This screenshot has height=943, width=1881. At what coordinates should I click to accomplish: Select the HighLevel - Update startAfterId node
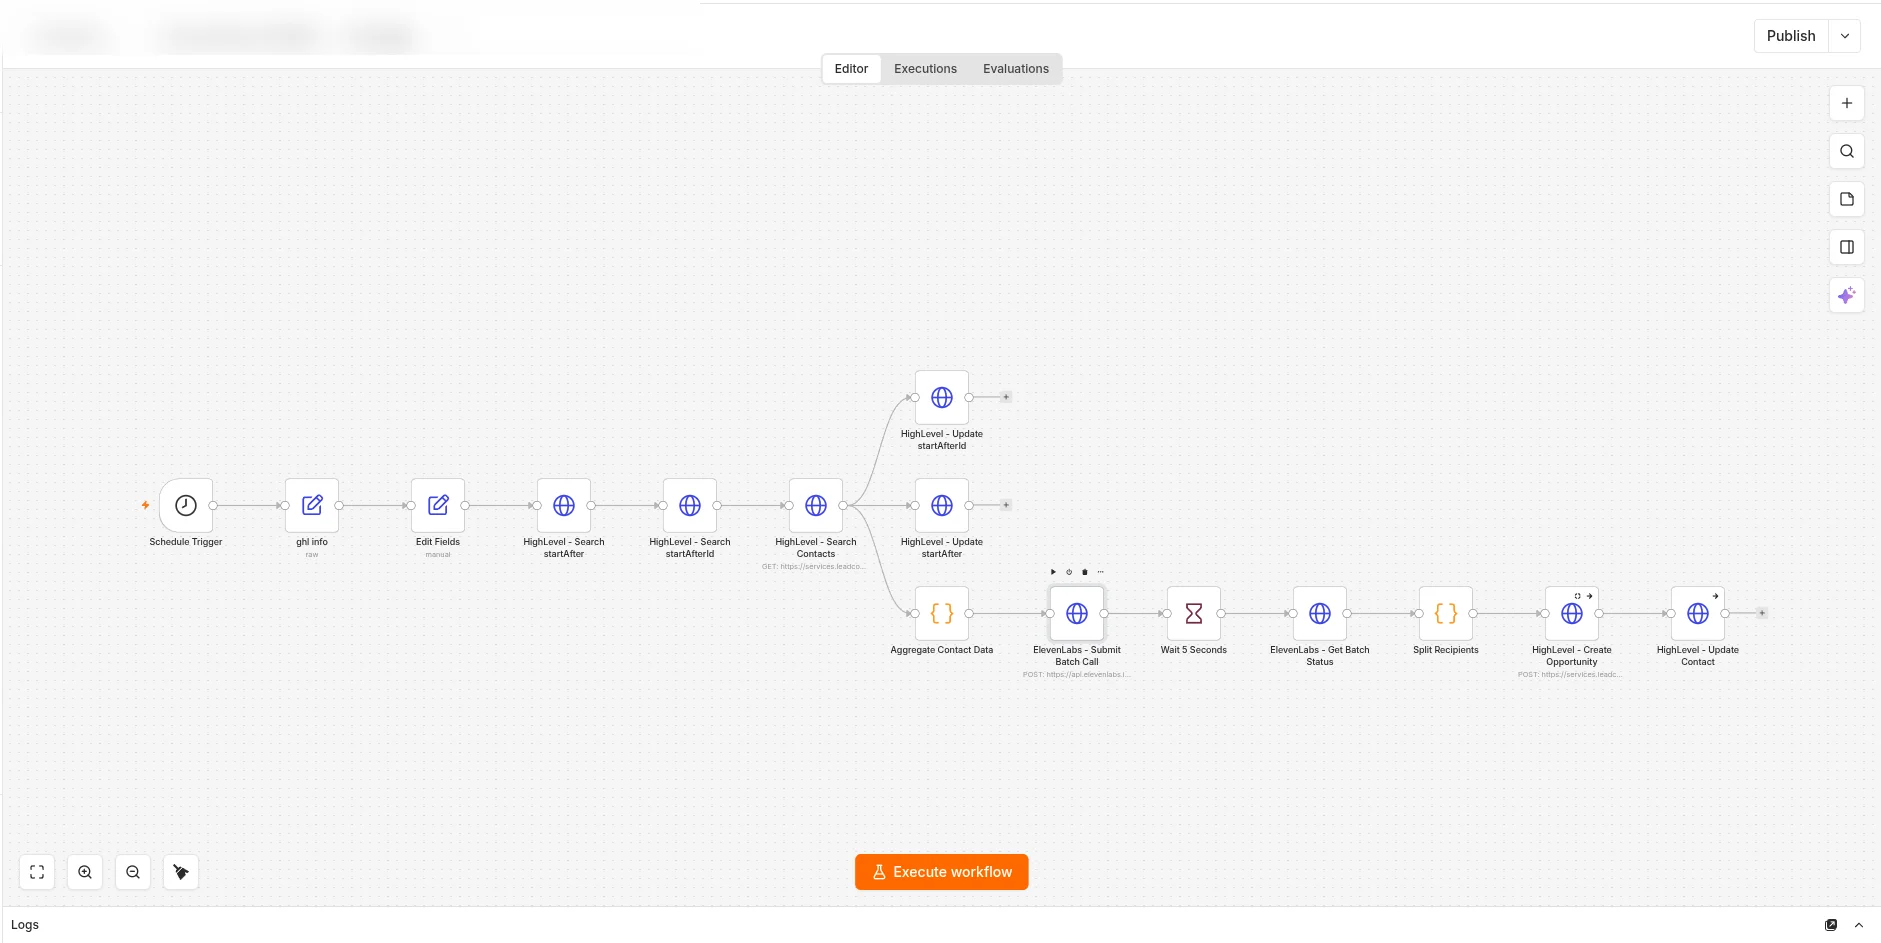pyautogui.click(x=942, y=397)
